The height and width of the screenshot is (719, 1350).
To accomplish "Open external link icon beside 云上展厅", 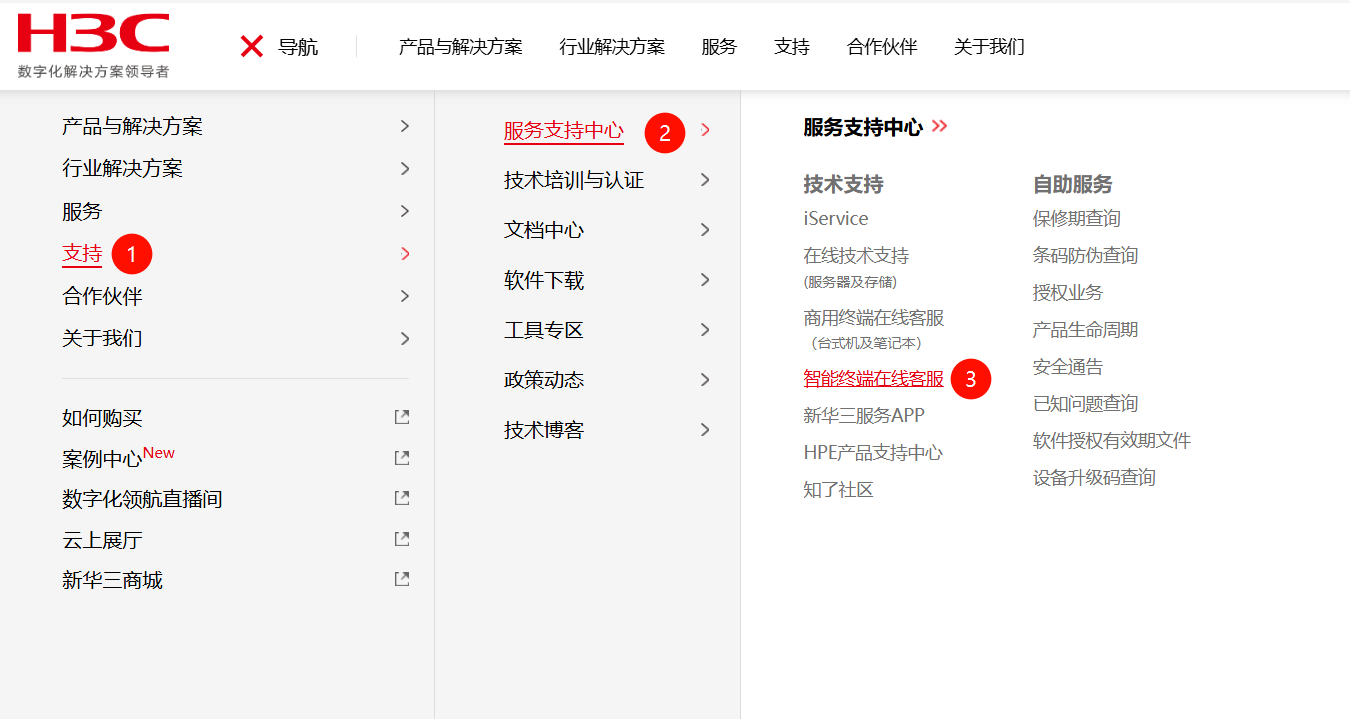I will [402, 539].
